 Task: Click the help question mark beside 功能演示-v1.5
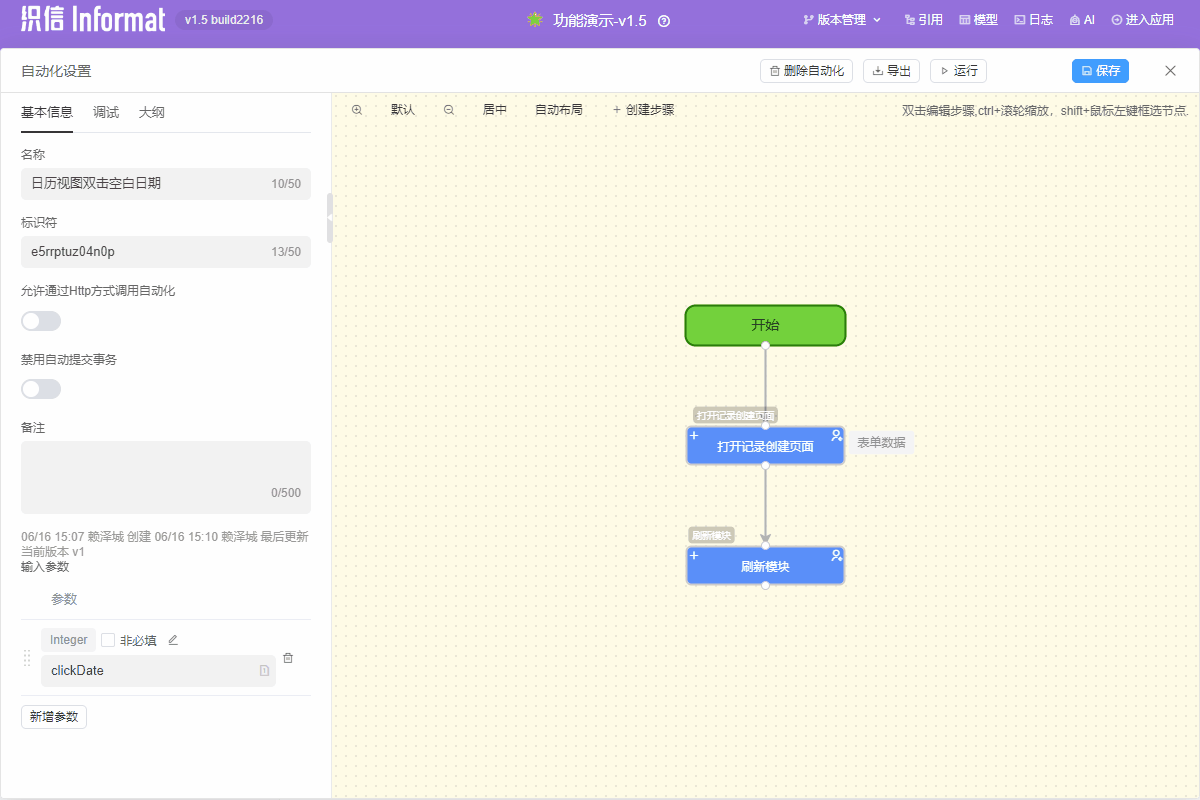click(664, 20)
